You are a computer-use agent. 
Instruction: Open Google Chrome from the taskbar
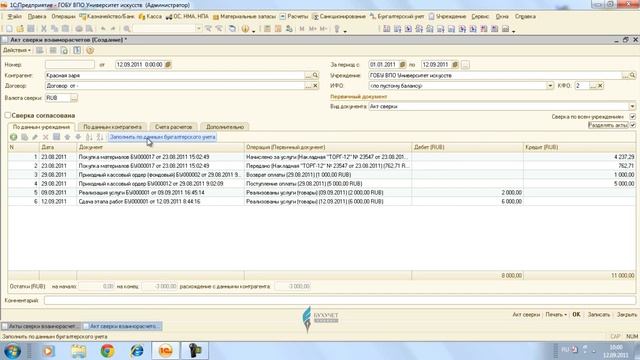coord(108,351)
